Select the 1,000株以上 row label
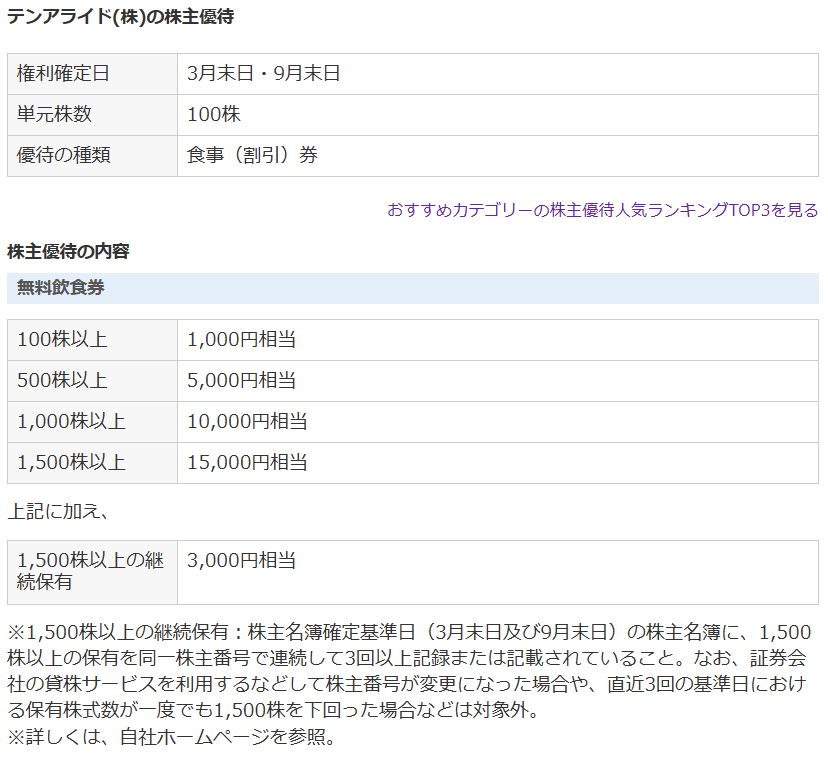Image resolution: width=828 pixels, height=757 pixels. [x=92, y=422]
